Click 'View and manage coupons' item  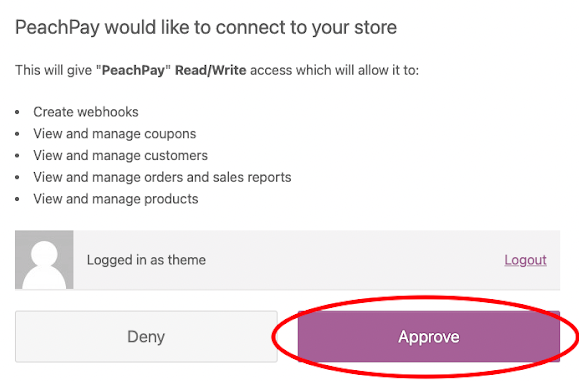pos(114,134)
